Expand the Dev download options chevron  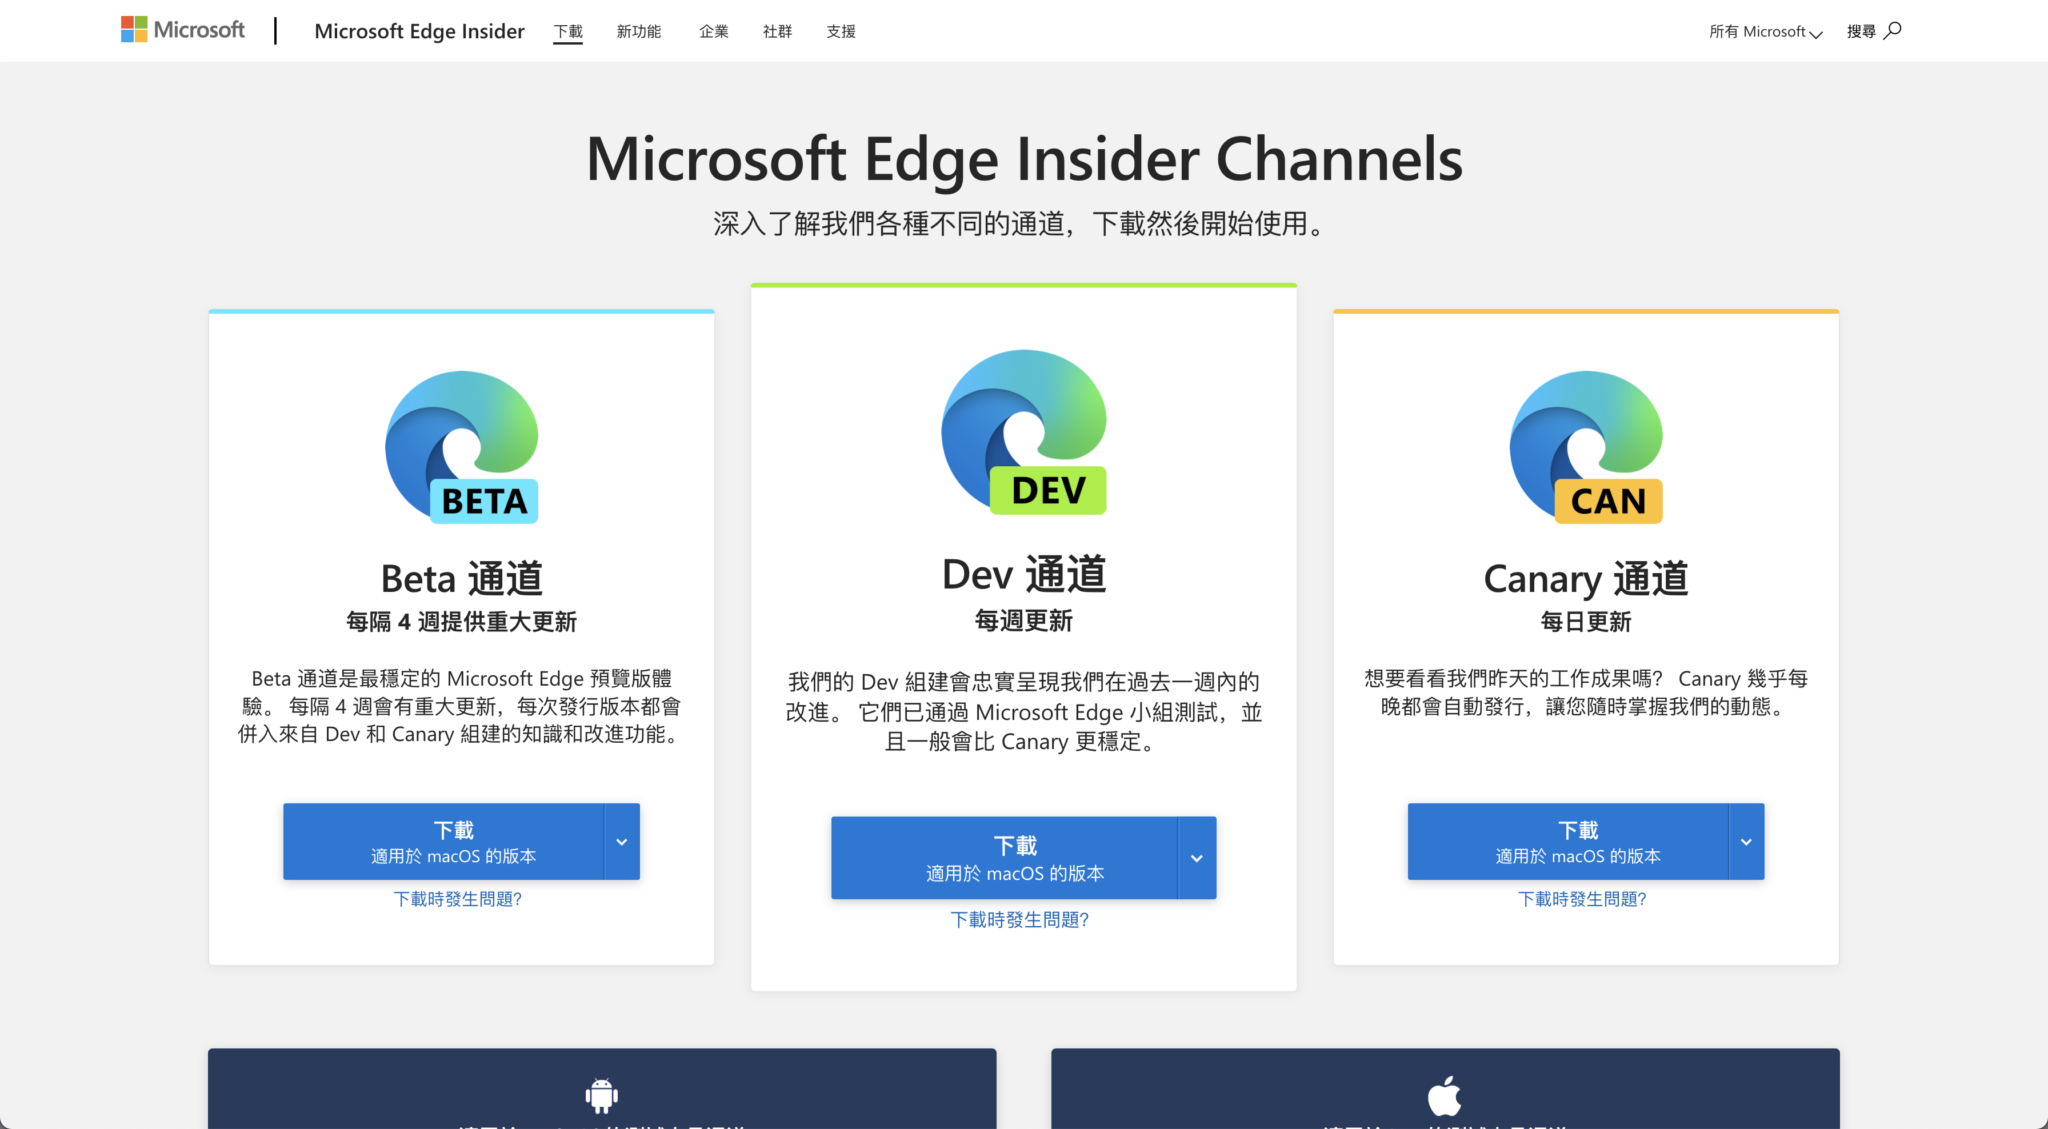tap(1196, 857)
